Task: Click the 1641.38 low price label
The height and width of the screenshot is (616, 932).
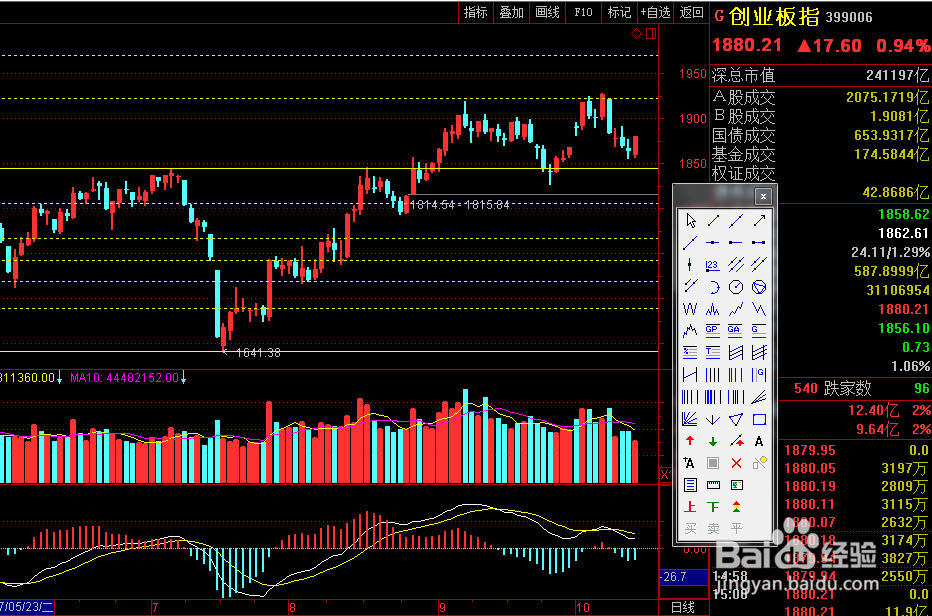Action: pyautogui.click(x=258, y=353)
